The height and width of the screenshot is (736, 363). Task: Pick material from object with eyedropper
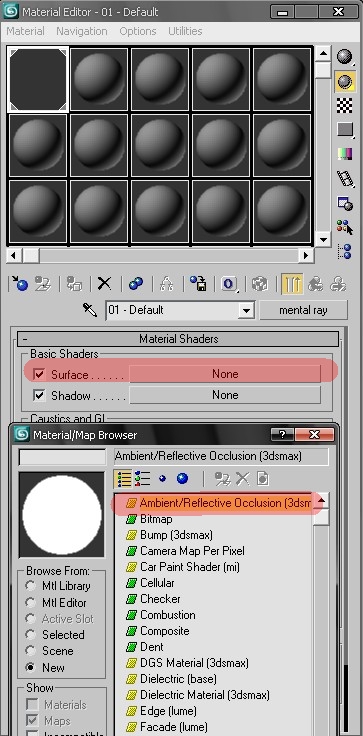(89, 310)
